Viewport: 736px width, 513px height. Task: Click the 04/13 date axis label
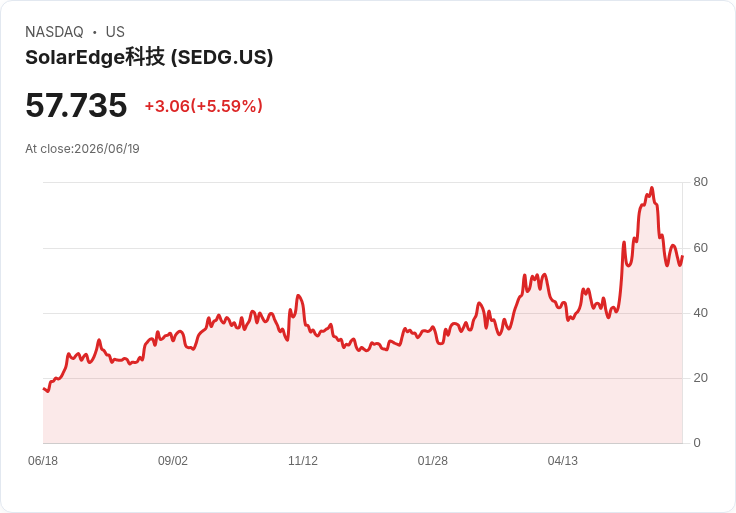point(562,460)
